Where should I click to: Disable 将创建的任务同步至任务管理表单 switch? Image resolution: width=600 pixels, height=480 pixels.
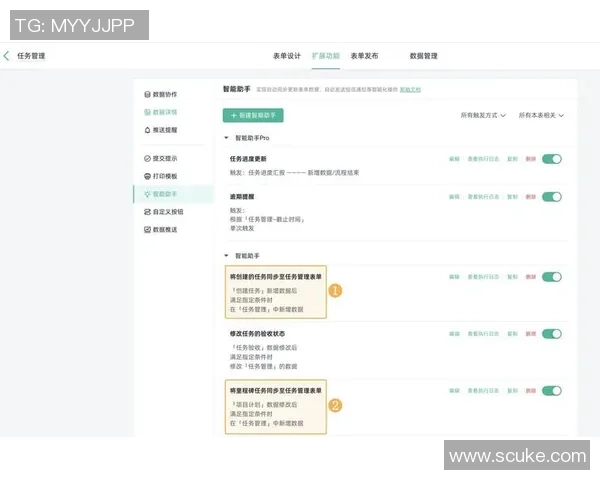(x=552, y=277)
